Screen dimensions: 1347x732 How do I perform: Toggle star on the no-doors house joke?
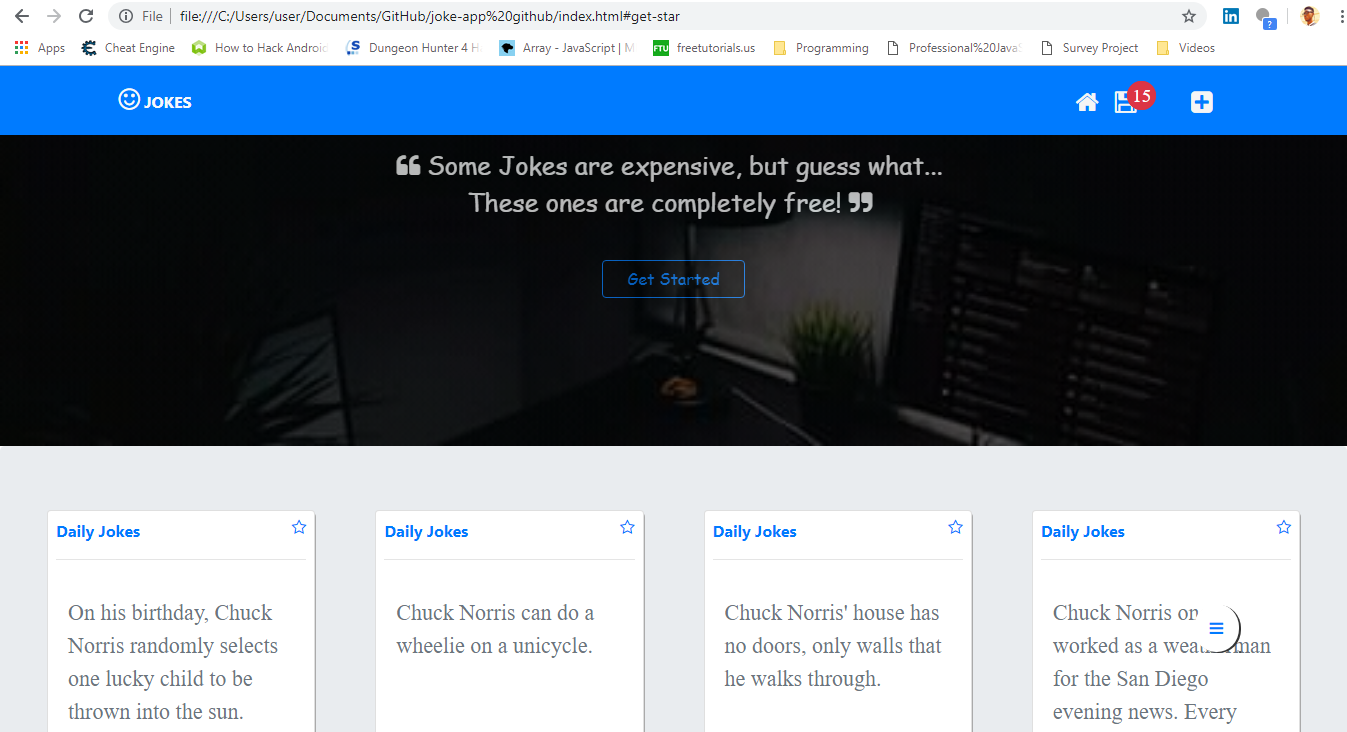(x=955, y=527)
